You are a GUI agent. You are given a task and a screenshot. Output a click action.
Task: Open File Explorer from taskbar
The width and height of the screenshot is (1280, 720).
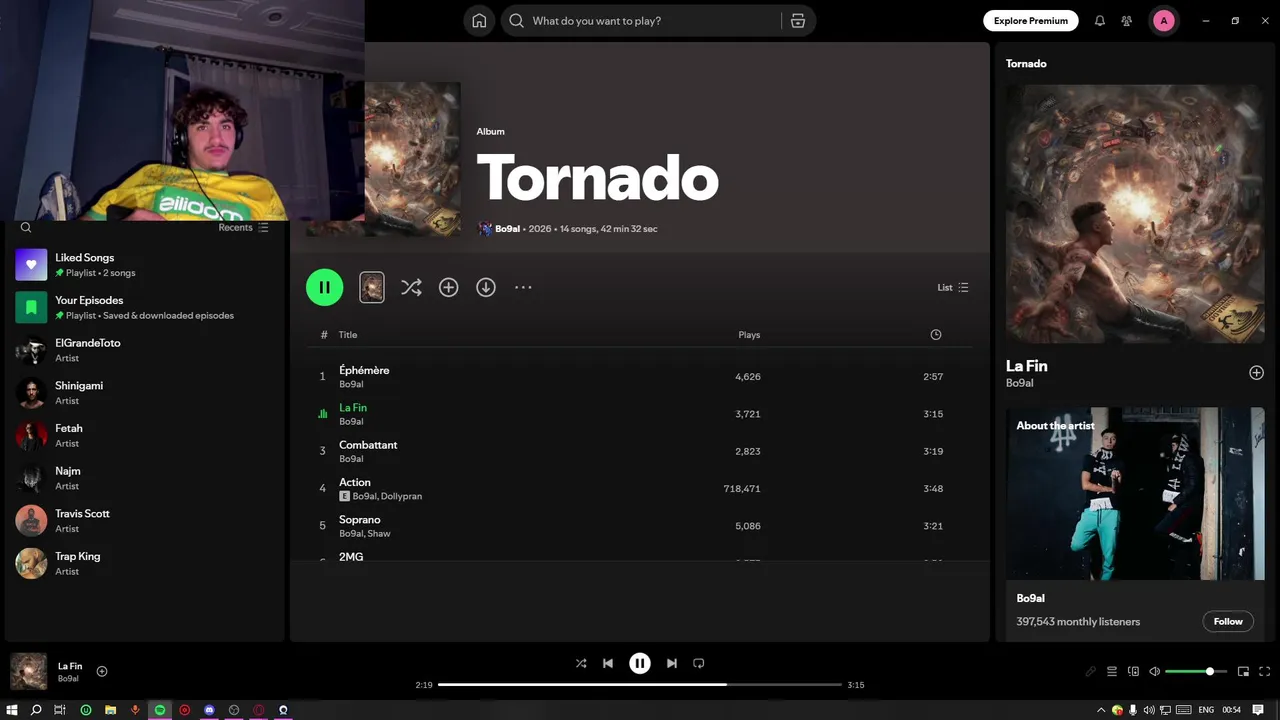point(110,710)
